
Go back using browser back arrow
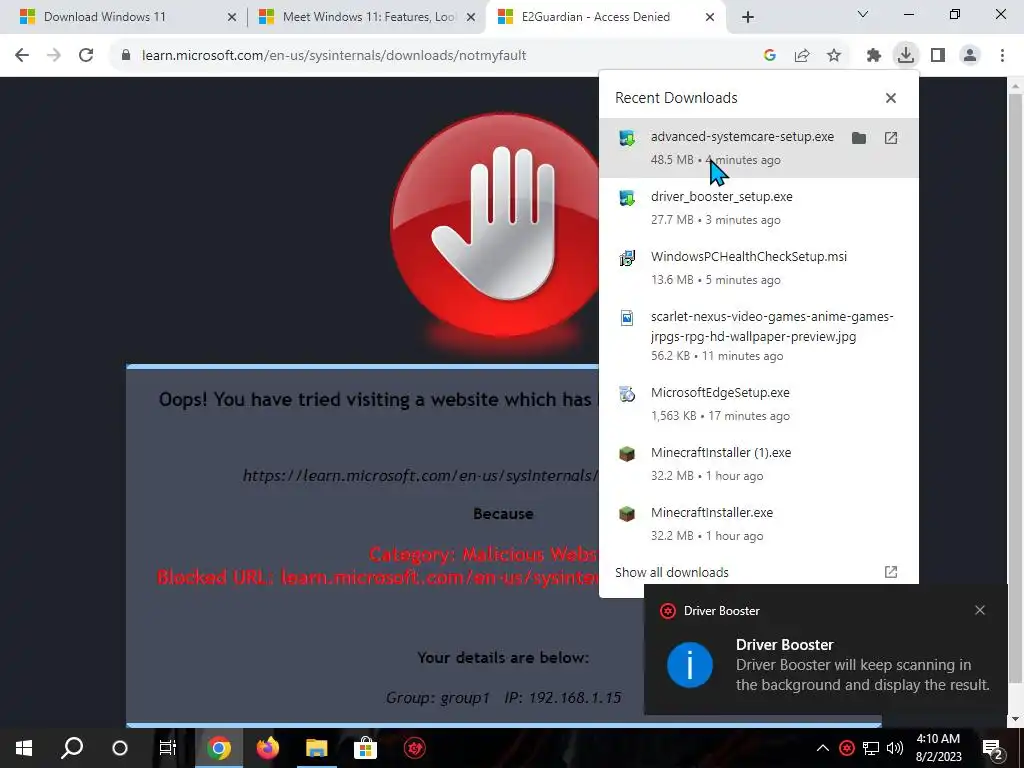[x=22, y=56]
